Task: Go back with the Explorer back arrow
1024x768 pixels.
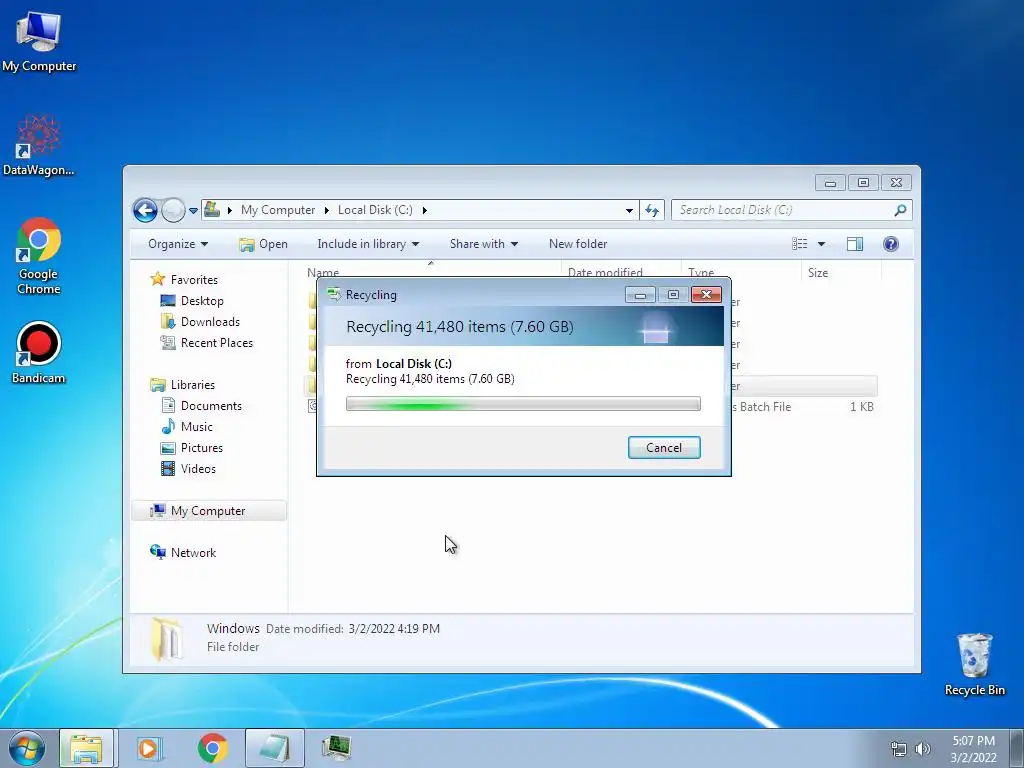Action: 145,210
